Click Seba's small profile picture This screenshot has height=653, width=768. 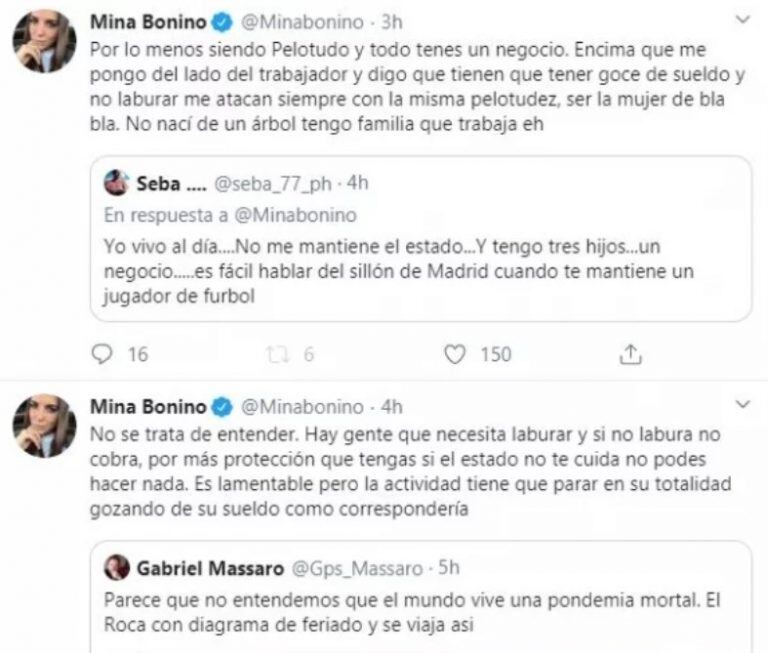117,183
